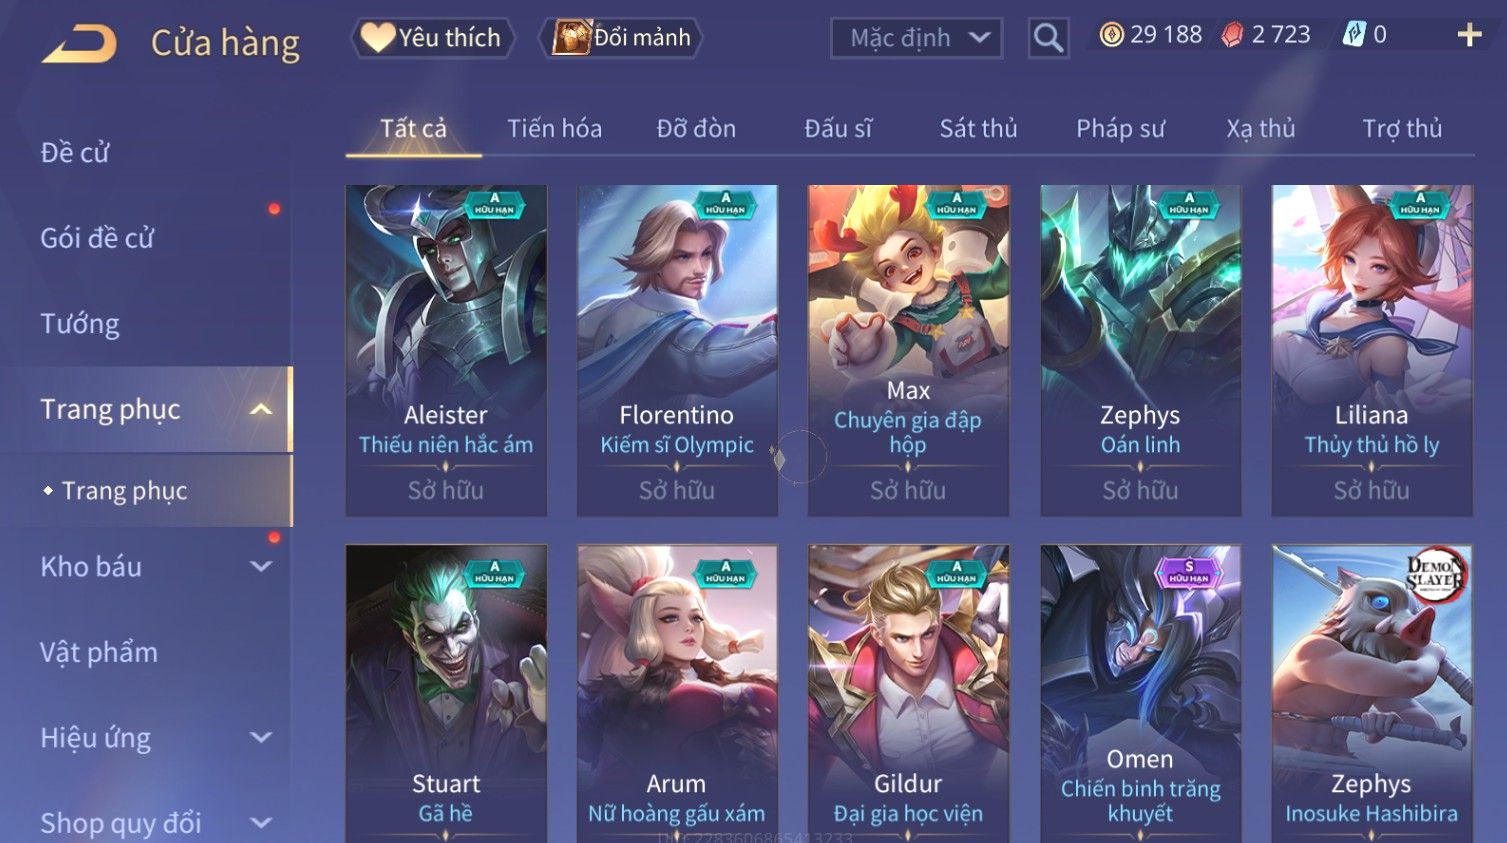Image resolution: width=1507 pixels, height=843 pixels.
Task: Open Stuart Gã hề skin card
Action: [x=446, y=694]
